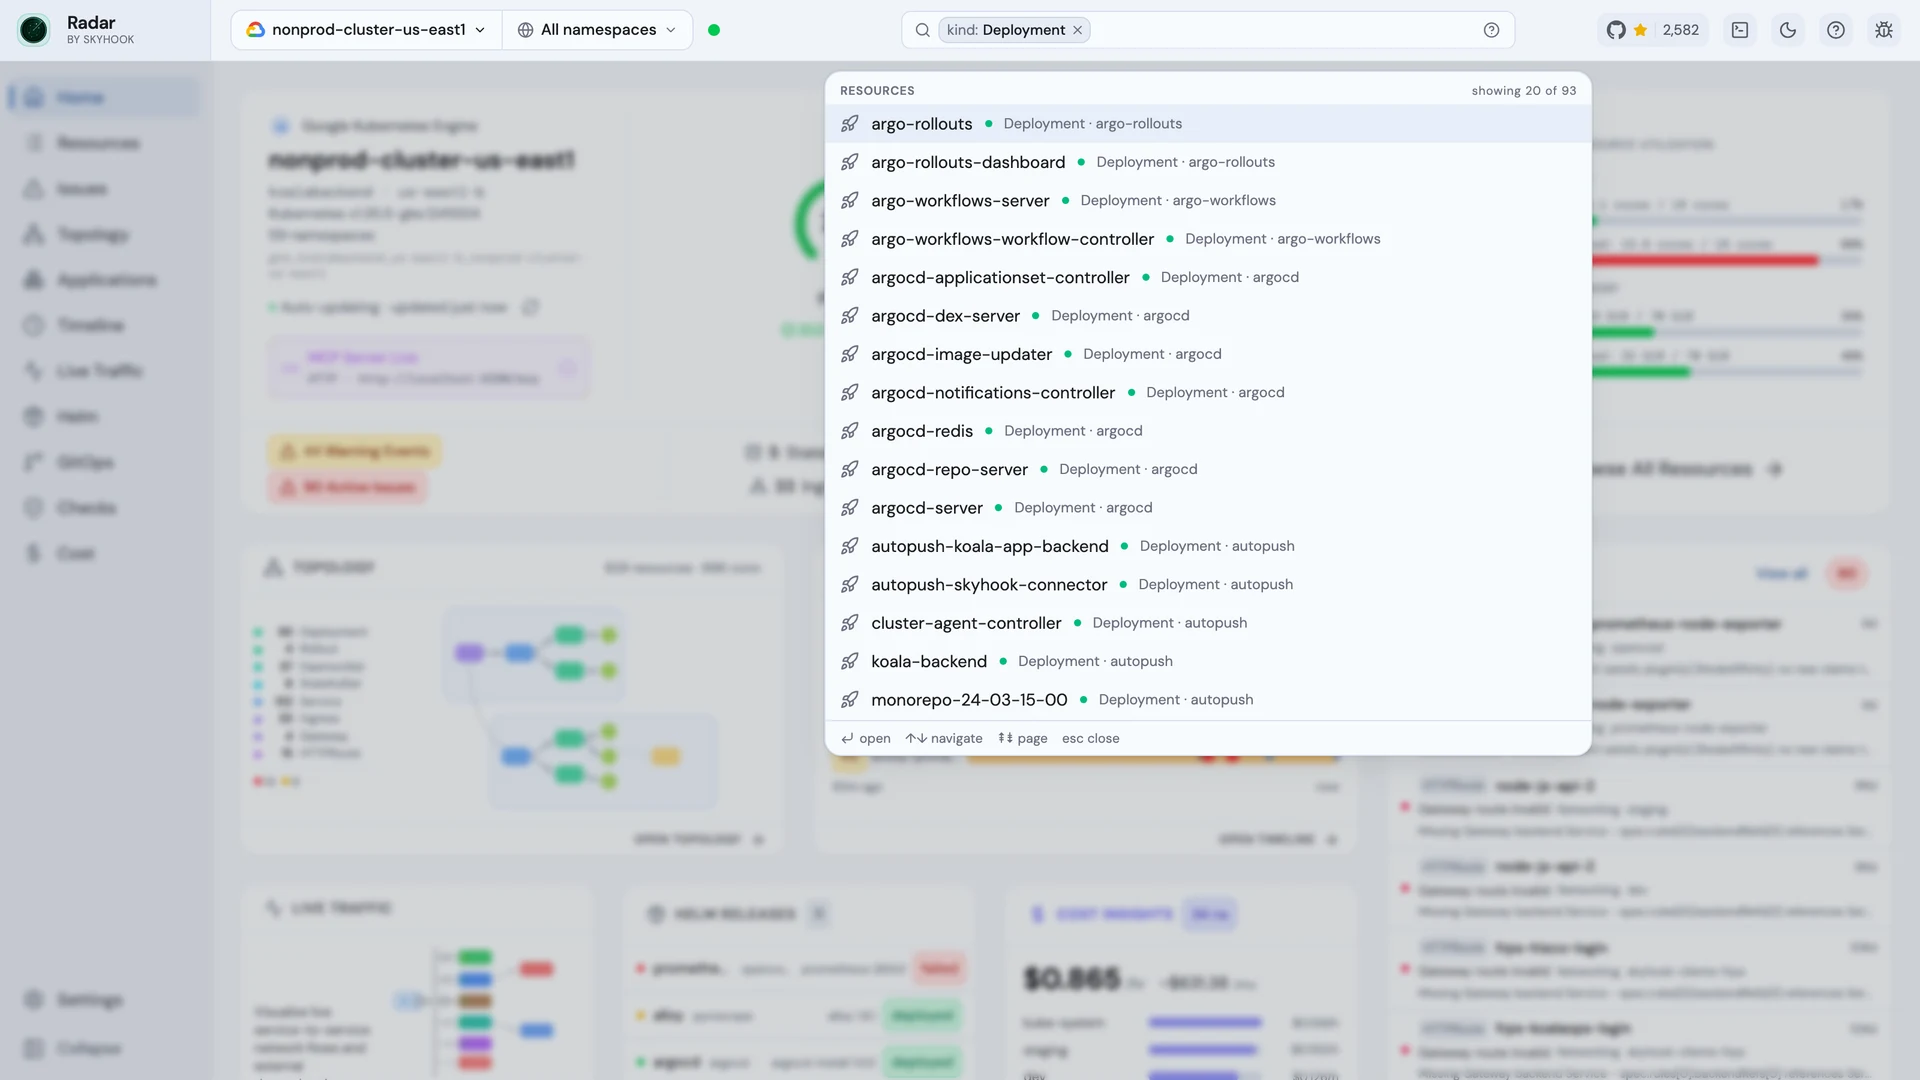Select the argo-rollouts deployment result
The width and height of the screenshot is (1920, 1080).
coord(1208,124)
